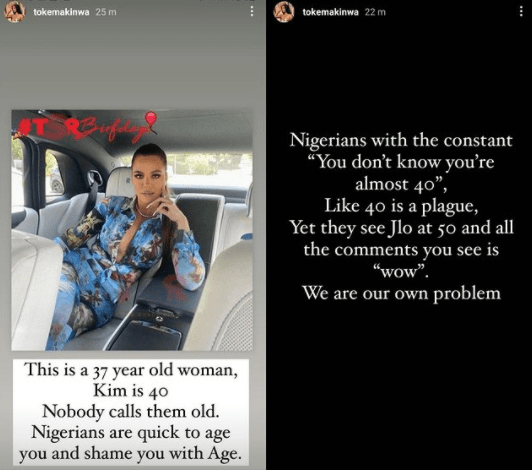Click the 'Nobody calls them old.' line
532x470 pixels.
point(131,412)
